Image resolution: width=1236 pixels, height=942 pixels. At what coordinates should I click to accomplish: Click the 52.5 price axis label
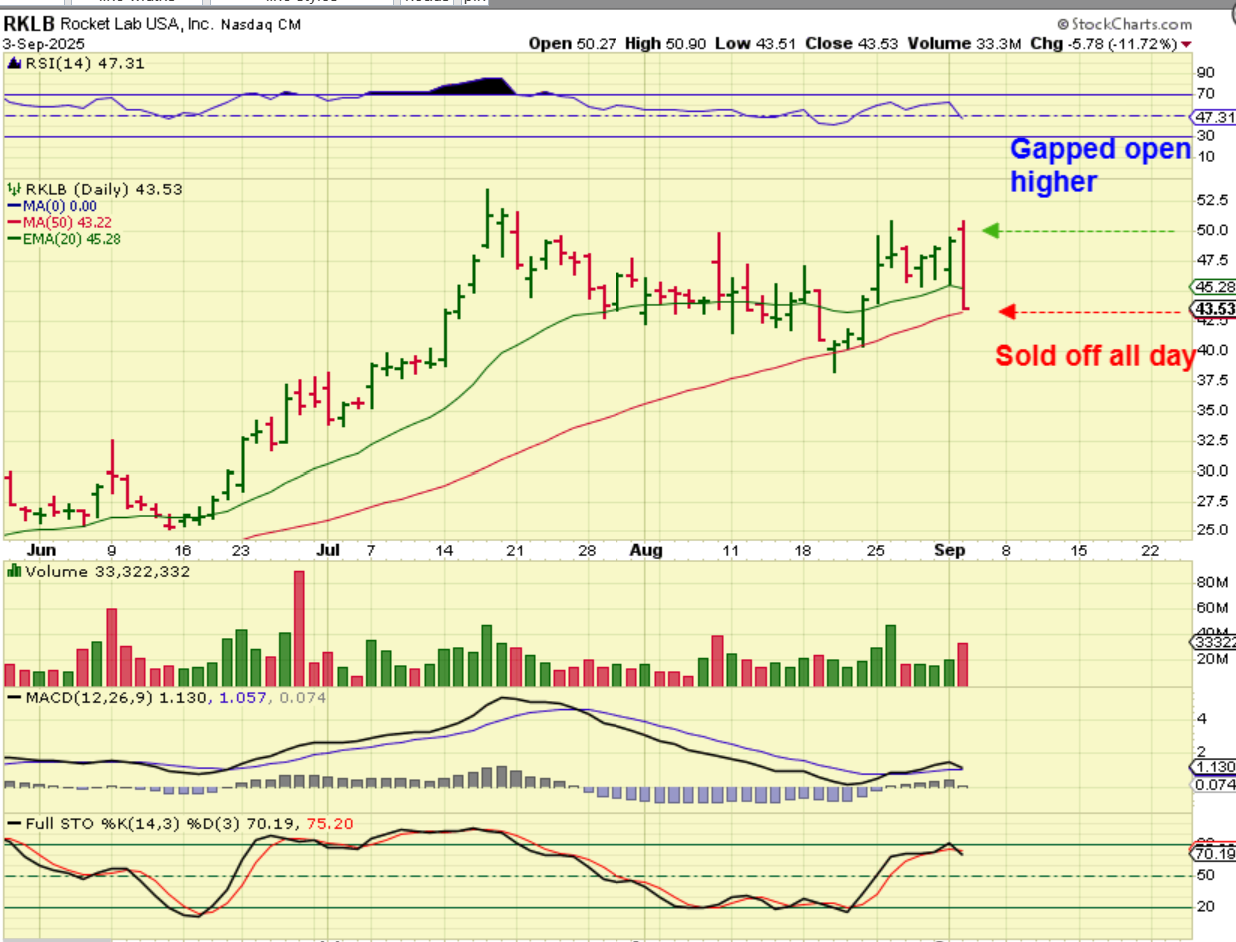(1212, 199)
